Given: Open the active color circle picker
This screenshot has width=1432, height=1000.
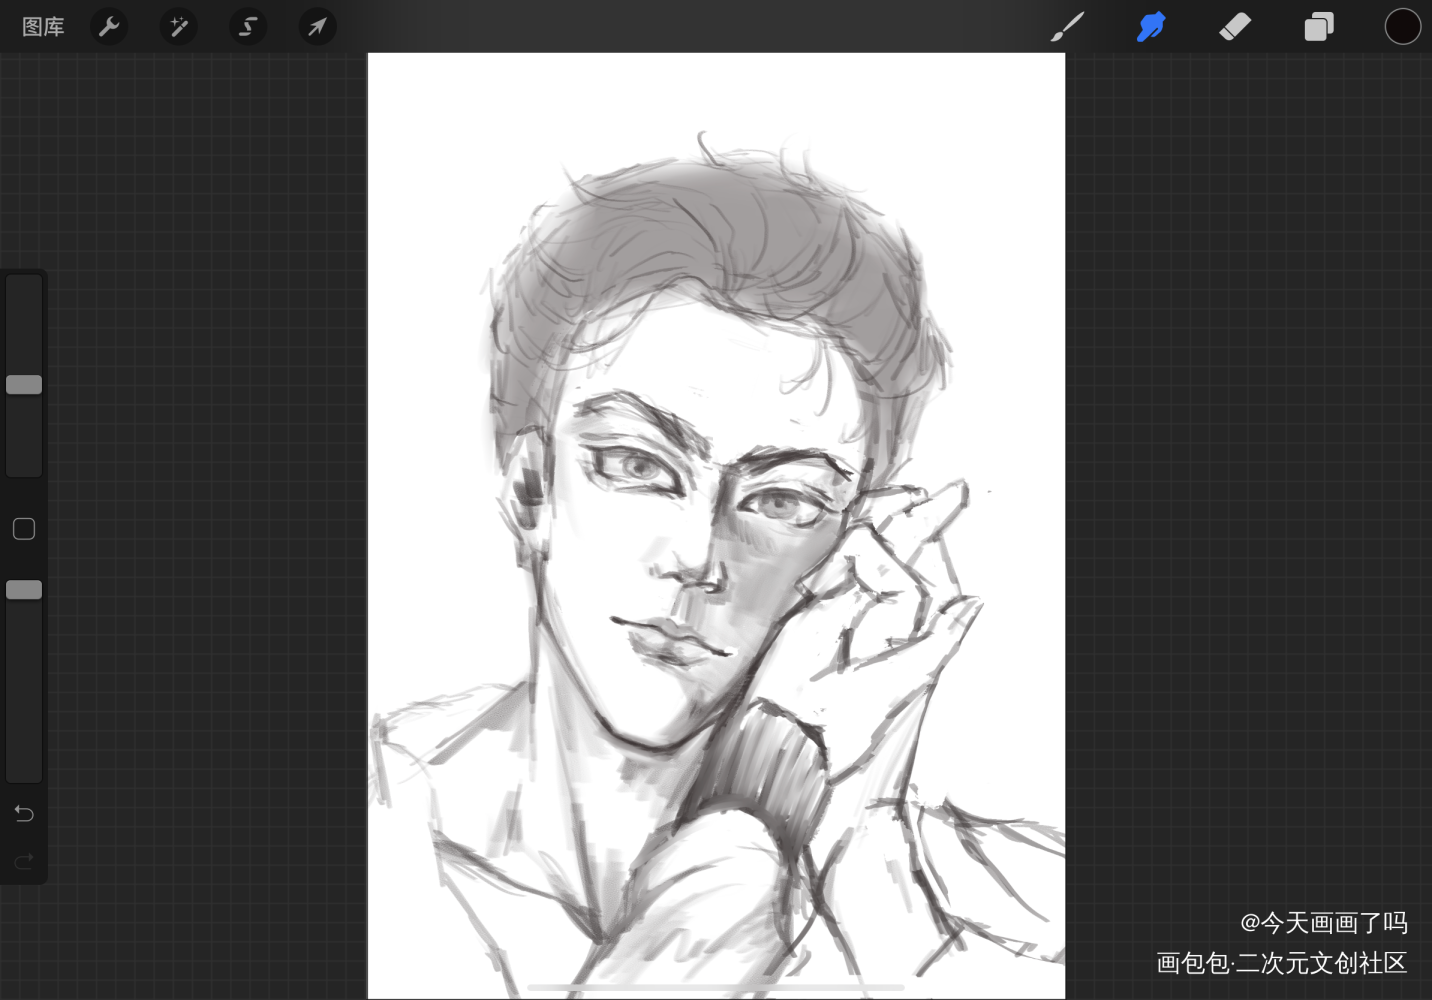Looking at the screenshot, I should click(1402, 27).
